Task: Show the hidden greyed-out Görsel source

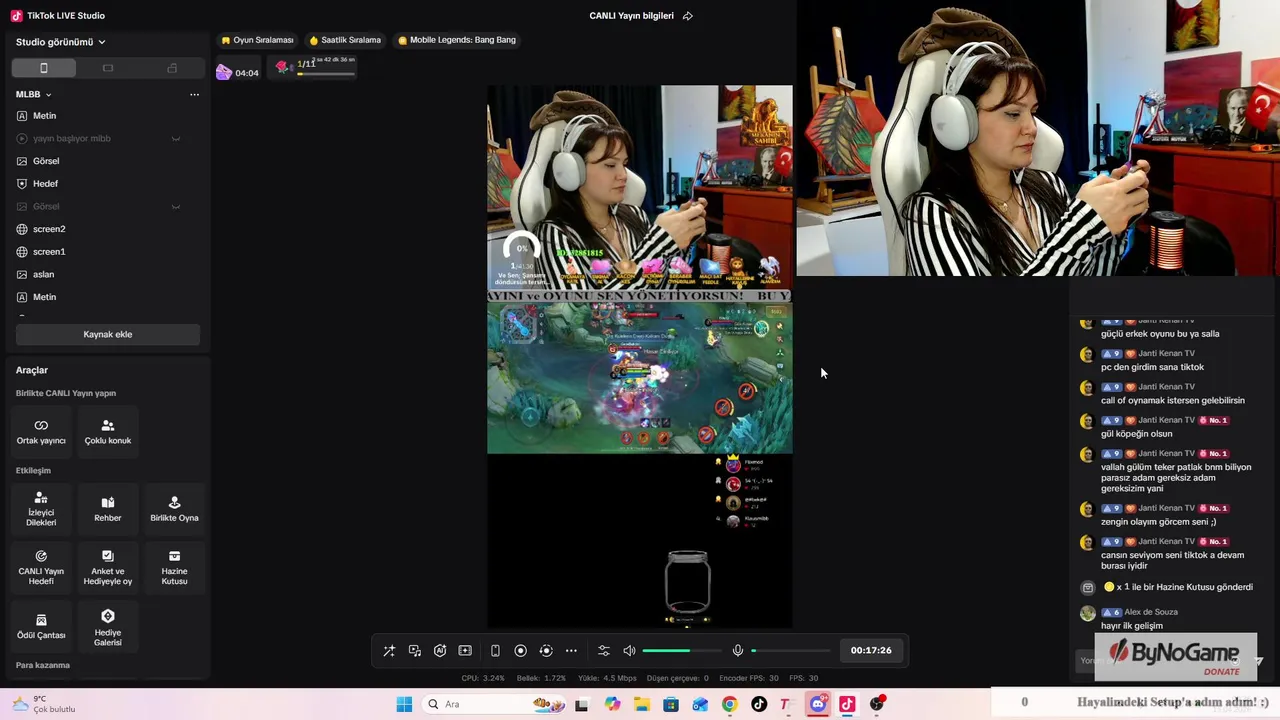Action: point(175,206)
